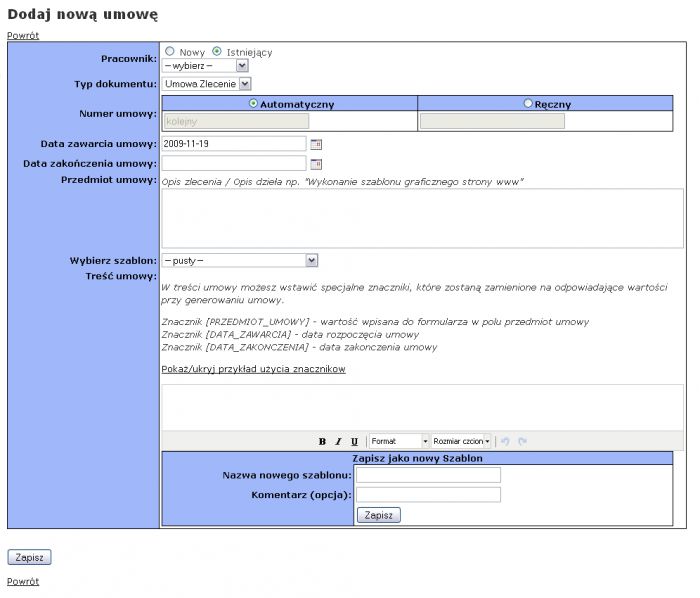This screenshot has width=700, height=598.
Task: Focus the Data zakończenia umowy field
Action: click(x=234, y=163)
